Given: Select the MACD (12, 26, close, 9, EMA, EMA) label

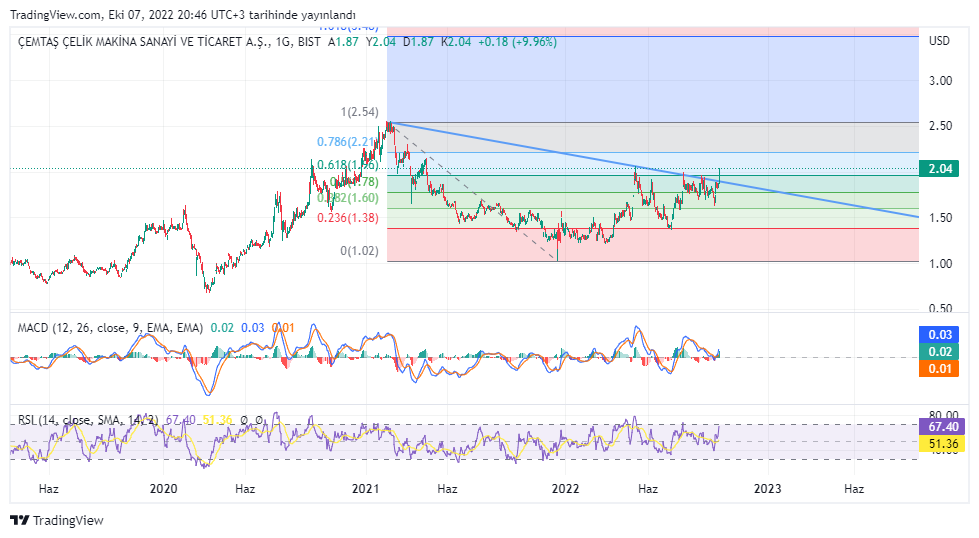Looking at the screenshot, I should pyautogui.click(x=110, y=328).
